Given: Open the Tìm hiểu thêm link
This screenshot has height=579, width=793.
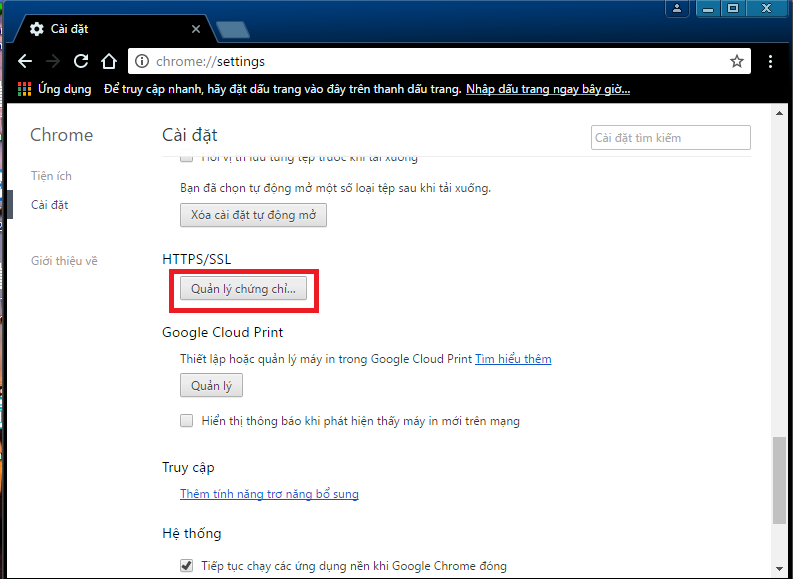Looking at the screenshot, I should point(513,359).
